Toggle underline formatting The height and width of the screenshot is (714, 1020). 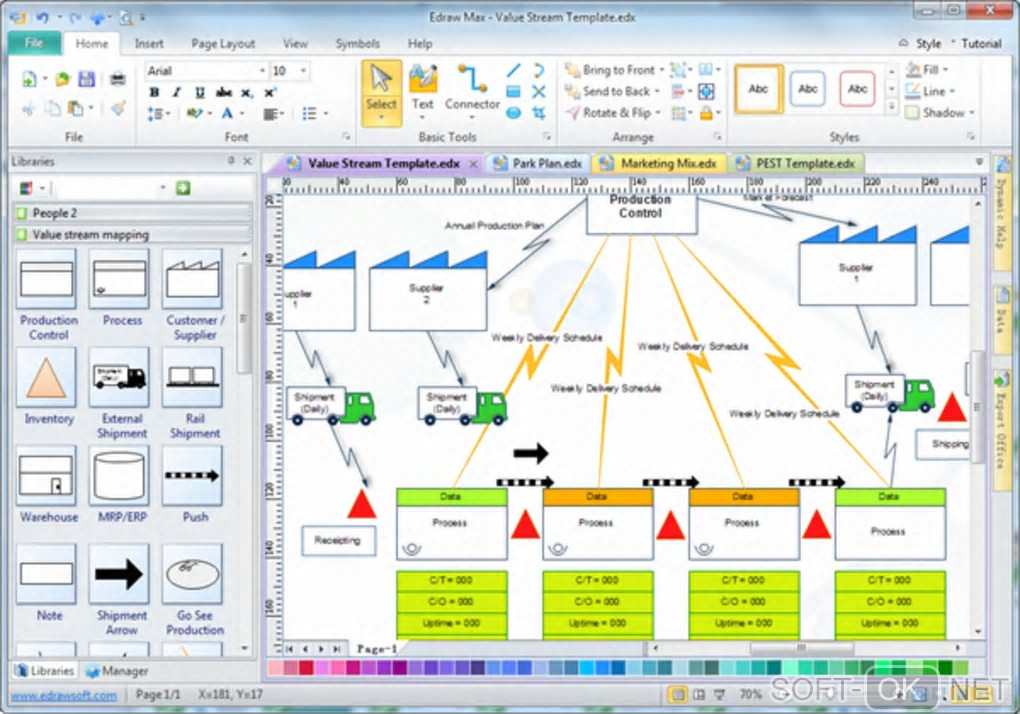200,92
